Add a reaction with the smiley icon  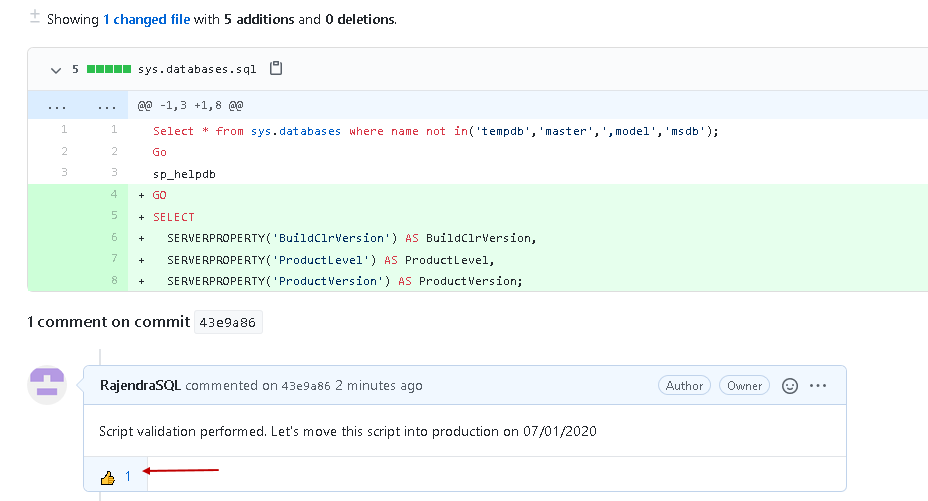pos(790,385)
